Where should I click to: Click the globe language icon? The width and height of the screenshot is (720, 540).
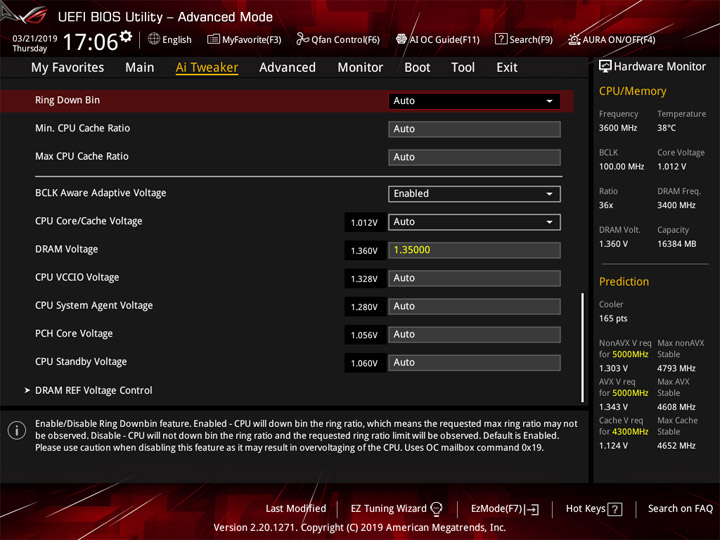pyautogui.click(x=154, y=39)
